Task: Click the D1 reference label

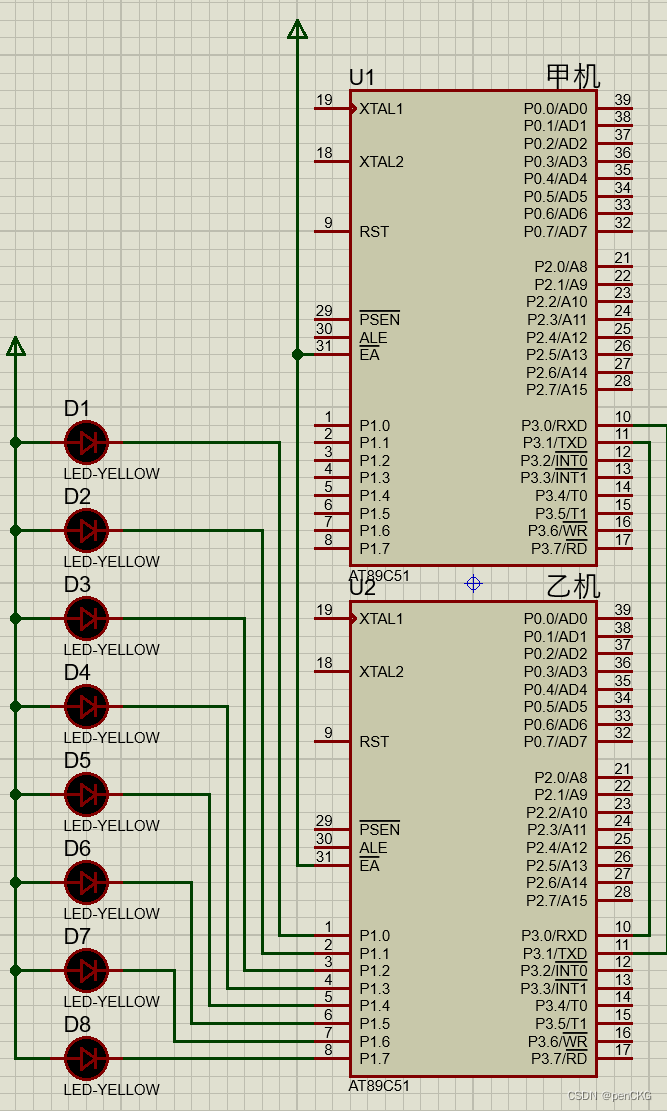Action: 77,409
